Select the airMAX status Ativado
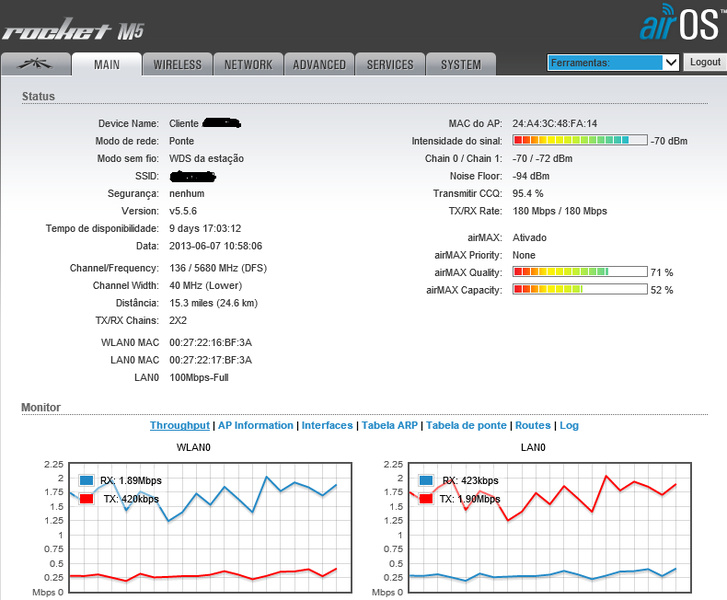The image size is (727, 600). [x=529, y=238]
